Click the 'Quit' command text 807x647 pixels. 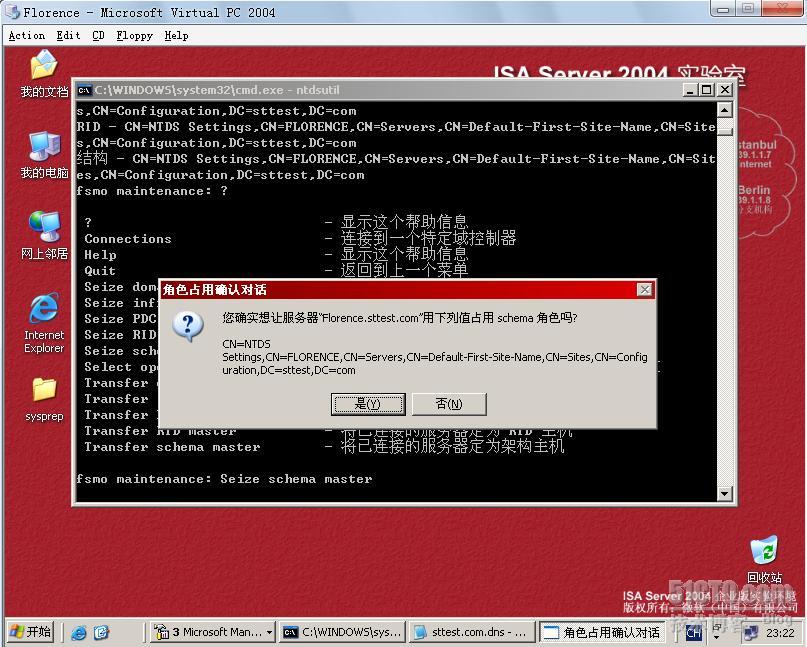click(100, 271)
